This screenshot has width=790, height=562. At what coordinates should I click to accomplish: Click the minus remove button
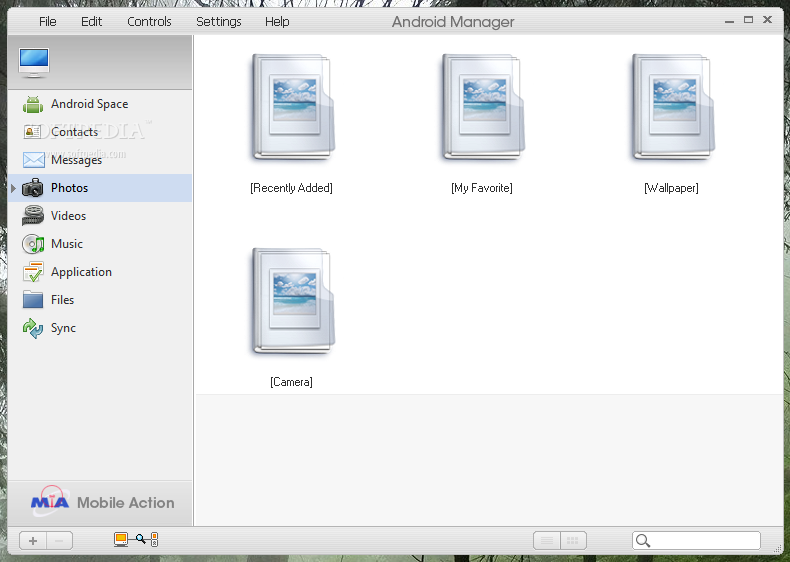pos(59,541)
